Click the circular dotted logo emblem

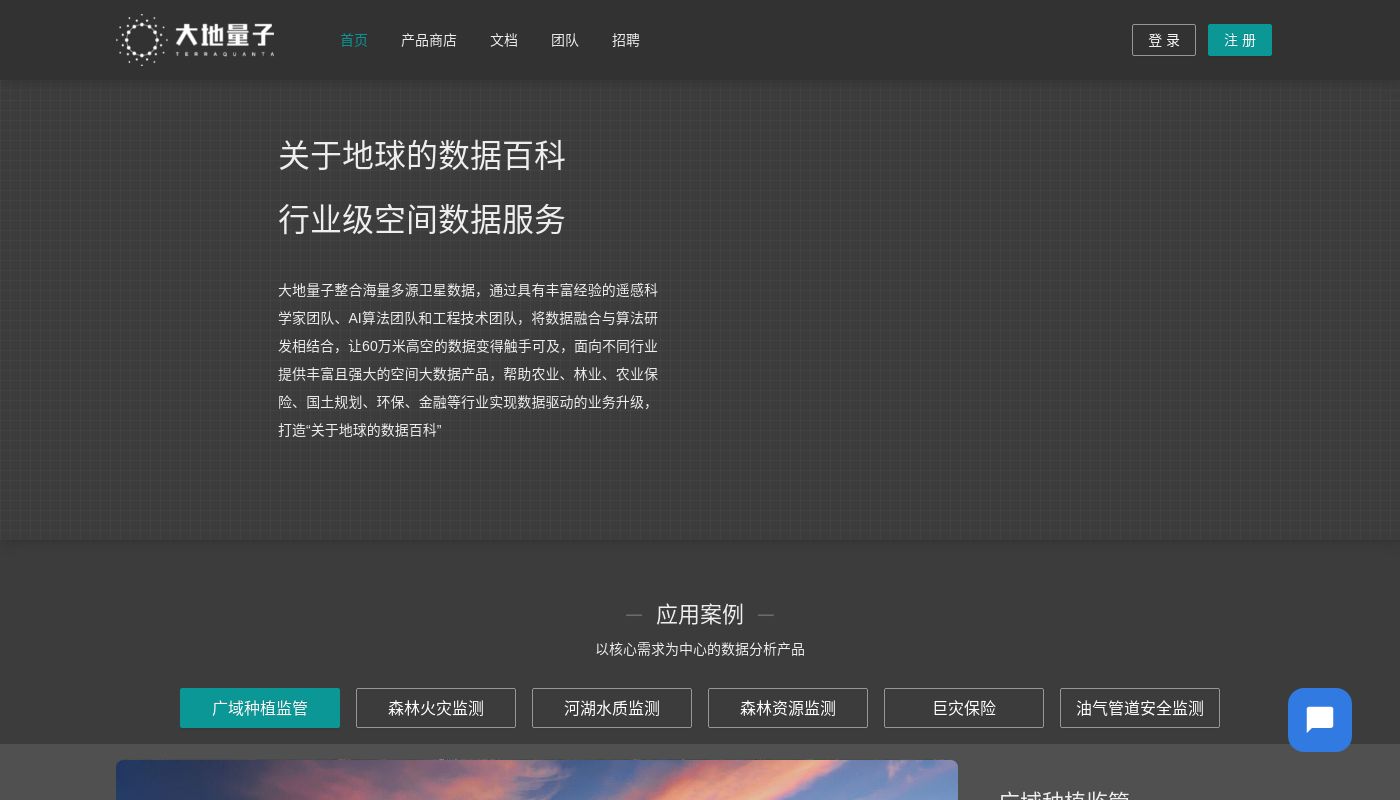tap(141, 40)
